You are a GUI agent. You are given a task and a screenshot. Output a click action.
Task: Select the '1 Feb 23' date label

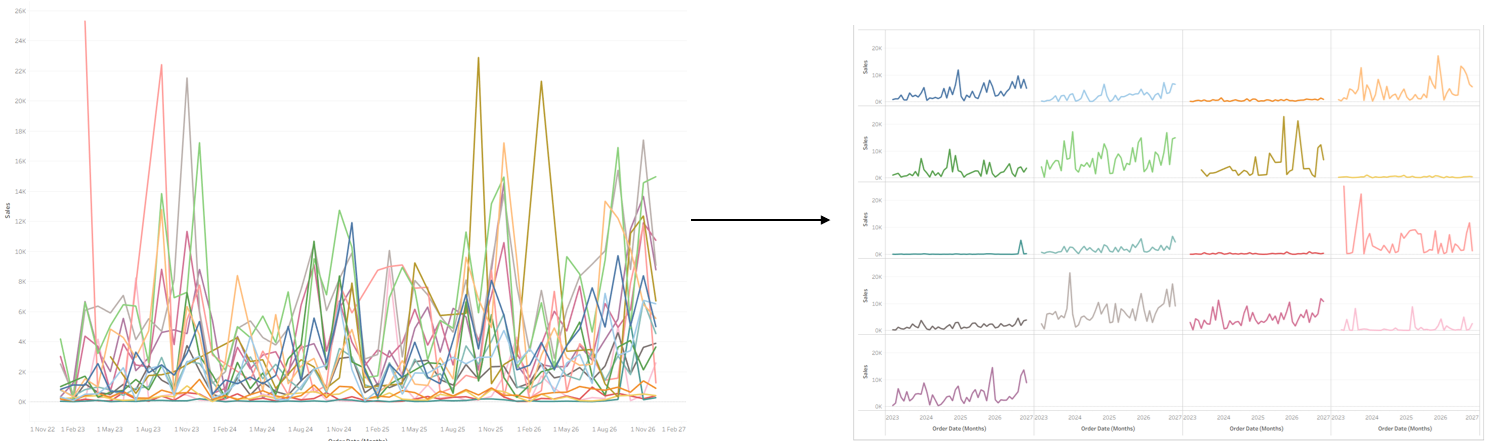tap(73, 429)
